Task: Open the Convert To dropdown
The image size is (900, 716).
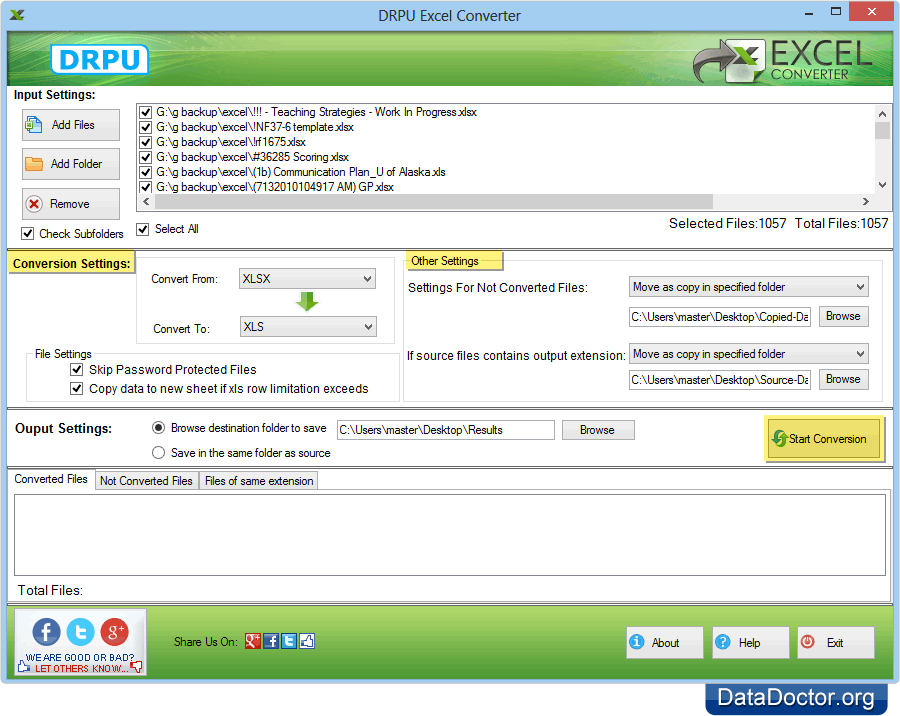Action: click(x=307, y=327)
